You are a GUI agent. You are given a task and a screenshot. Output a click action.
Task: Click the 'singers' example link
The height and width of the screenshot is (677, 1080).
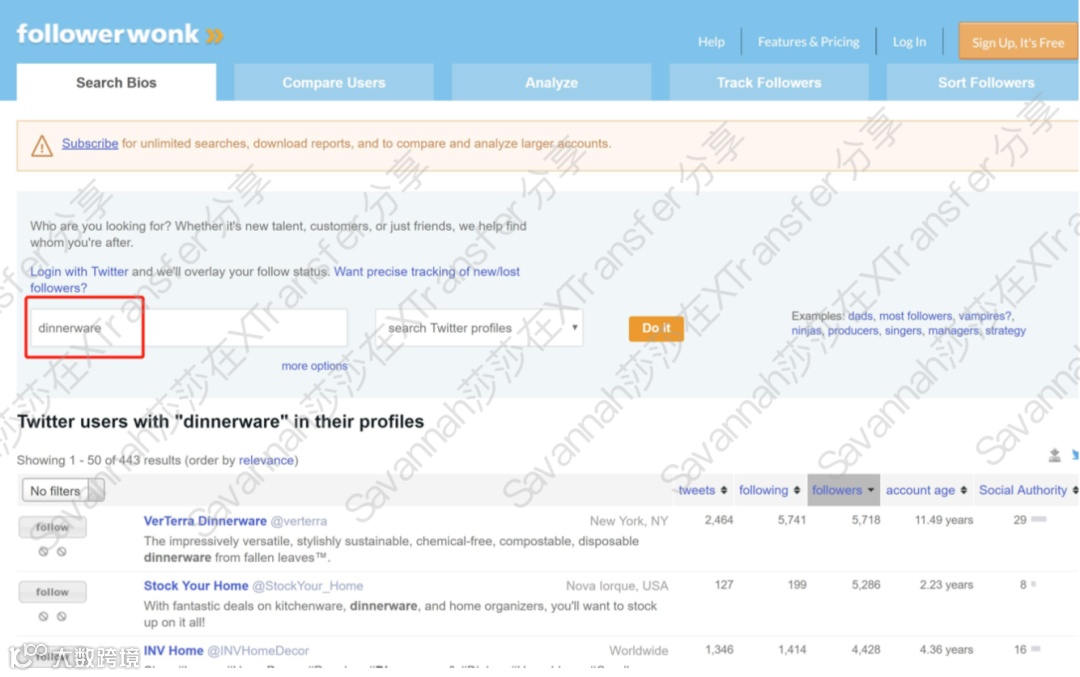coord(903,331)
